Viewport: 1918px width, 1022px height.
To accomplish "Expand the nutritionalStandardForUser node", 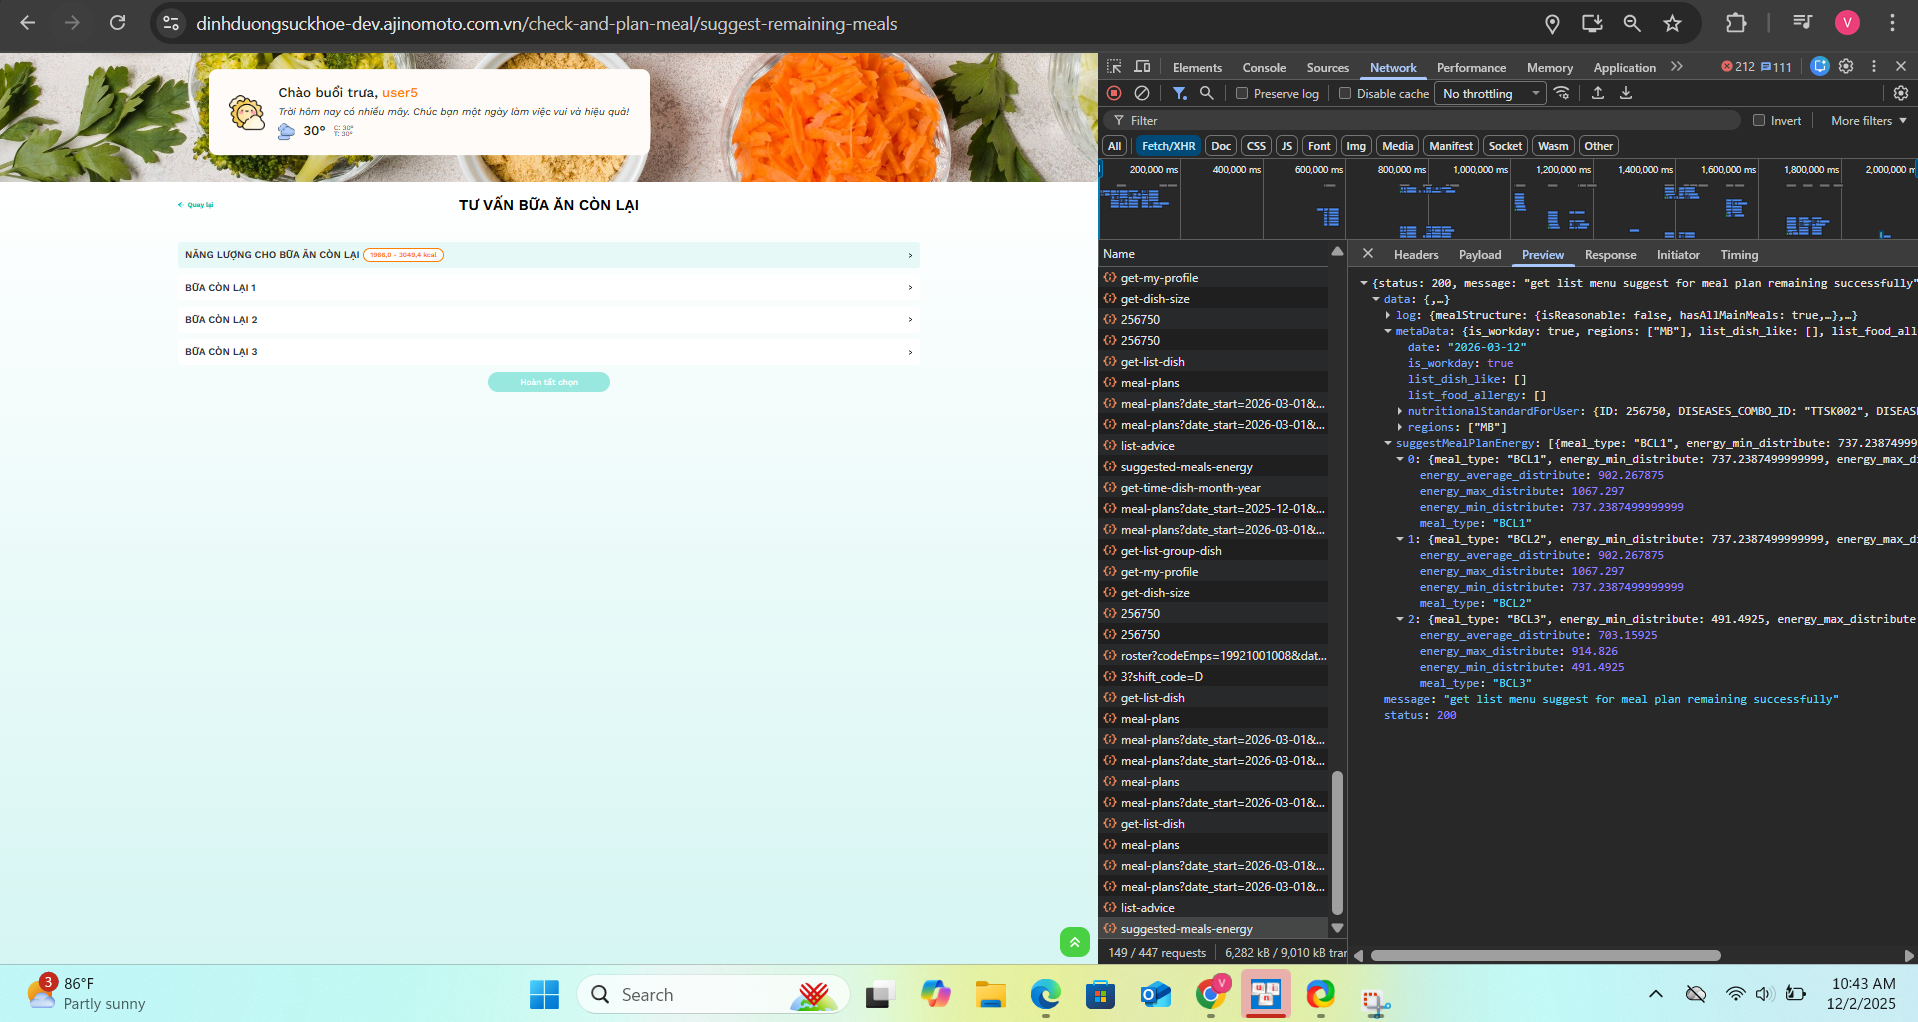I will click(x=1400, y=411).
